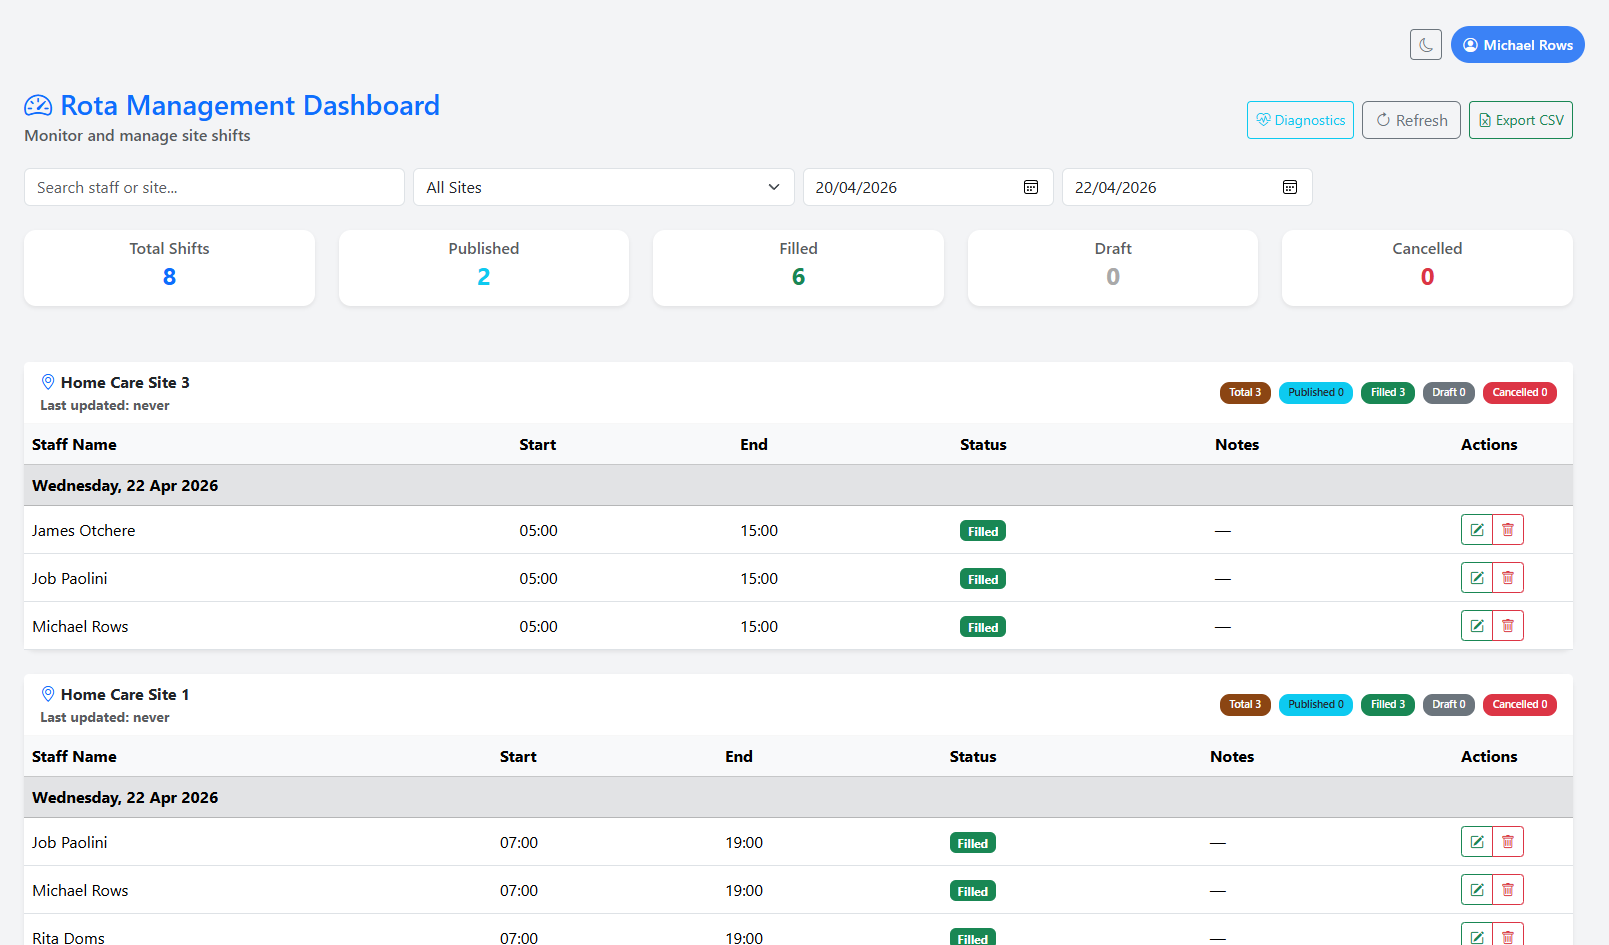Click the location pin icon for Home Care Site 3
The width and height of the screenshot is (1609, 945).
47,382
